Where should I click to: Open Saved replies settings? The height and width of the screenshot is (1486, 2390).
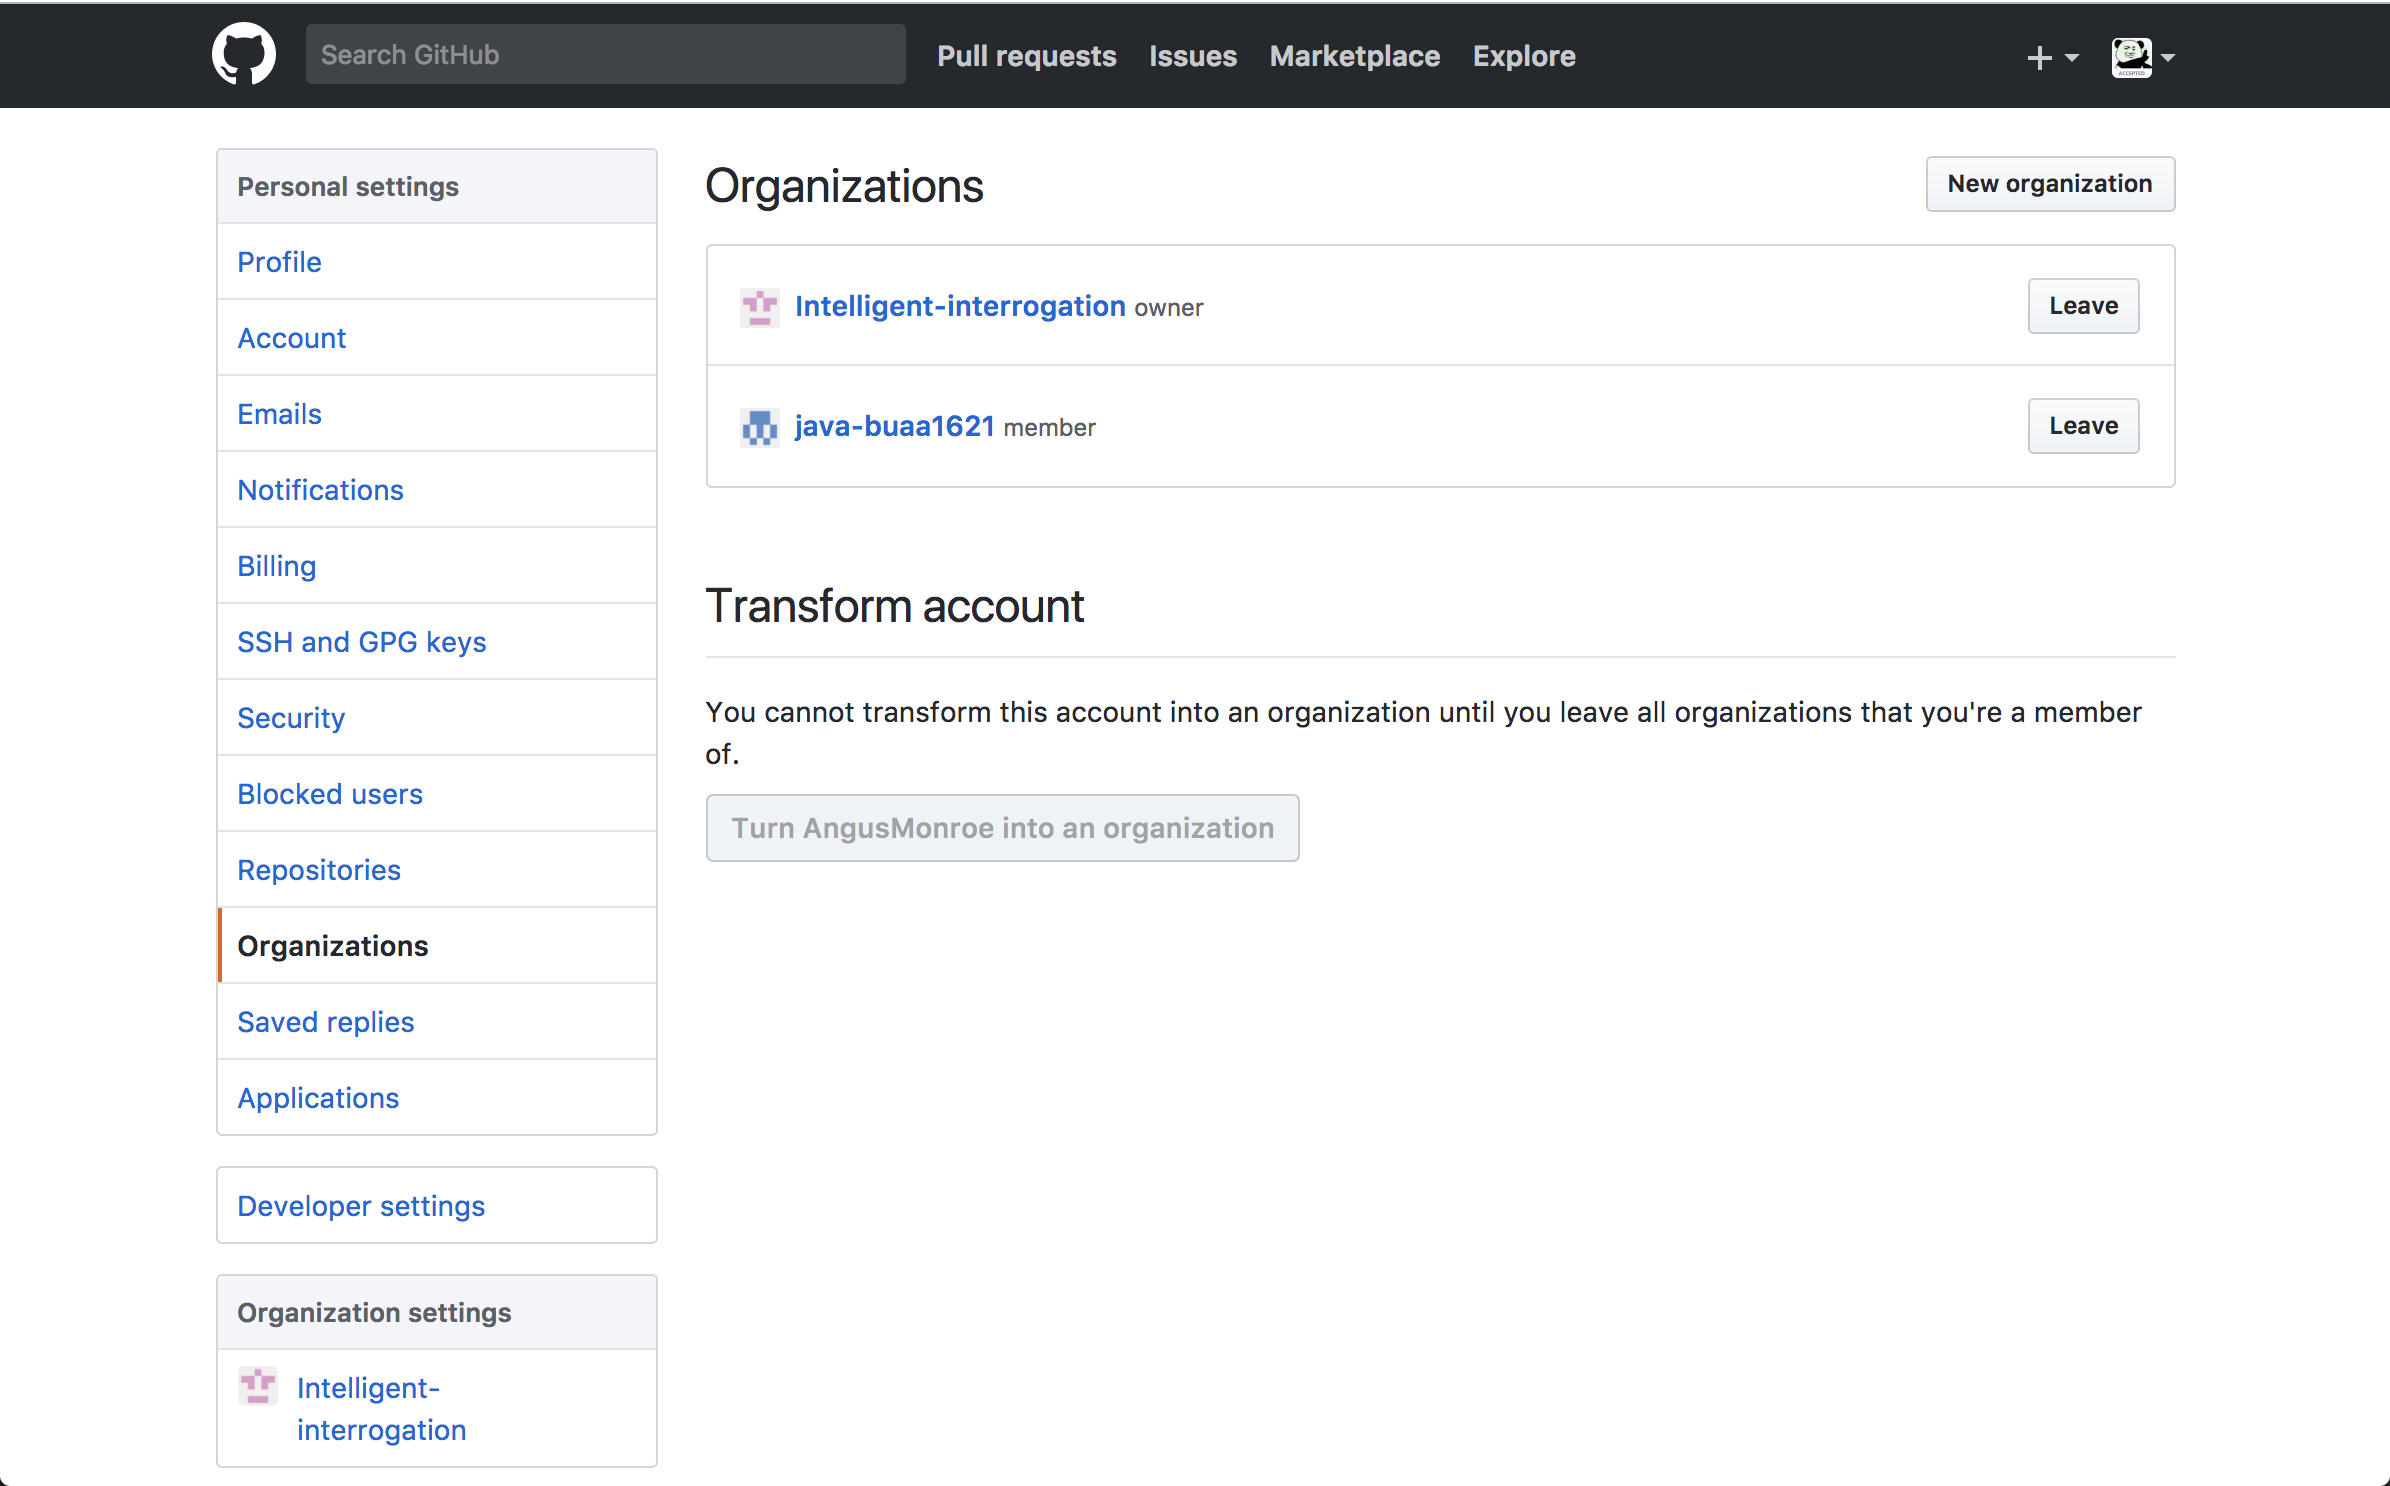(437, 1022)
